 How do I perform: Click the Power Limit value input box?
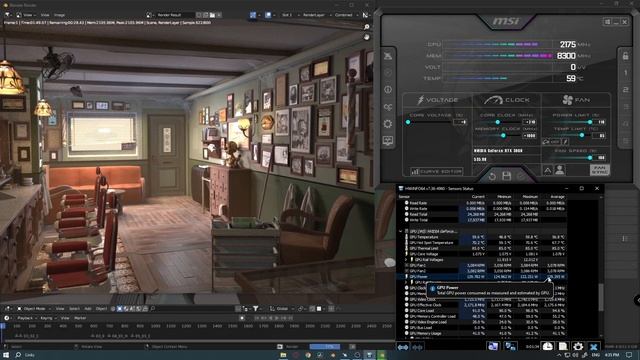599,122
